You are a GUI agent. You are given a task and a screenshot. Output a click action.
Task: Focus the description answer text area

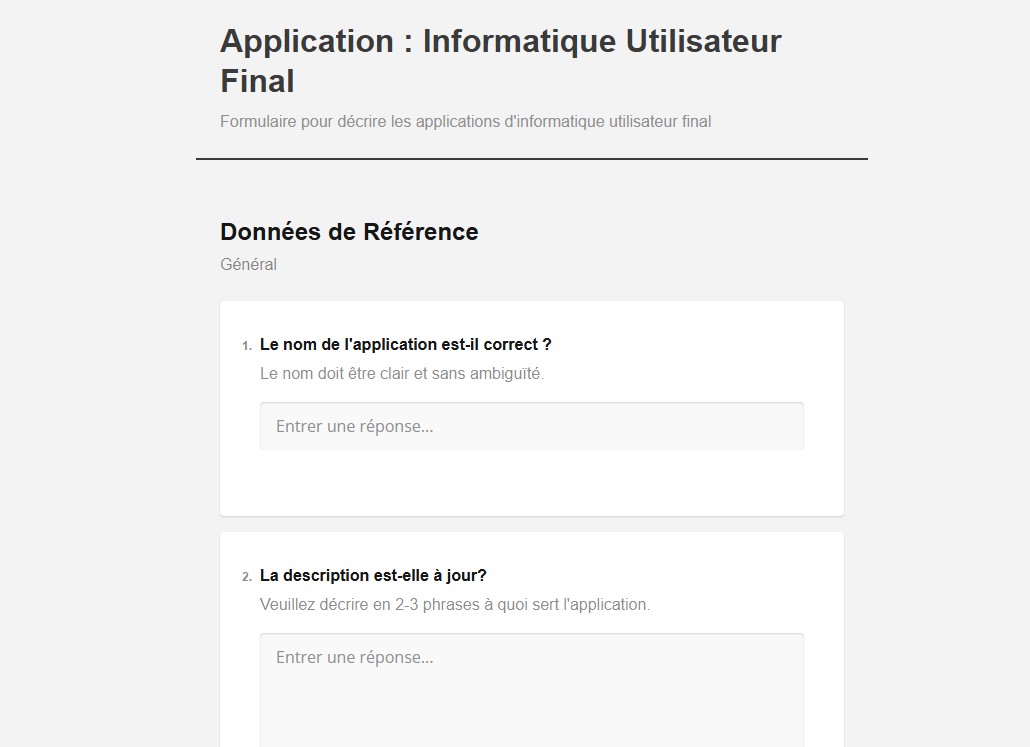531,690
